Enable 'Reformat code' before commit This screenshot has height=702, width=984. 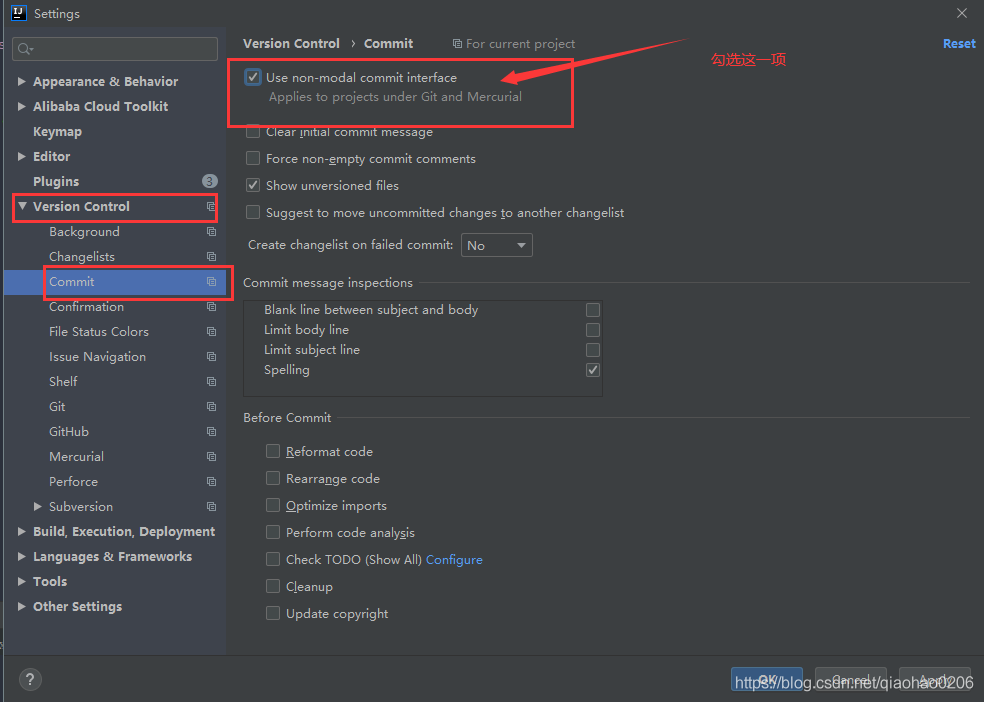(273, 451)
